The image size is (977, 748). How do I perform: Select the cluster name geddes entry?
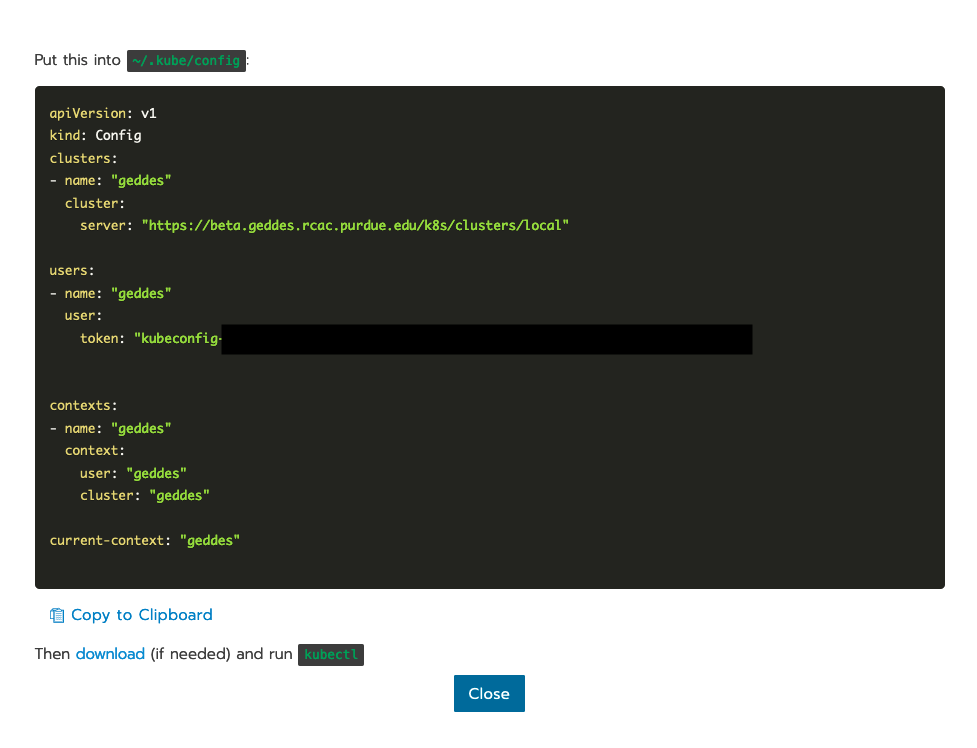pyautogui.click(x=140, y=180)
